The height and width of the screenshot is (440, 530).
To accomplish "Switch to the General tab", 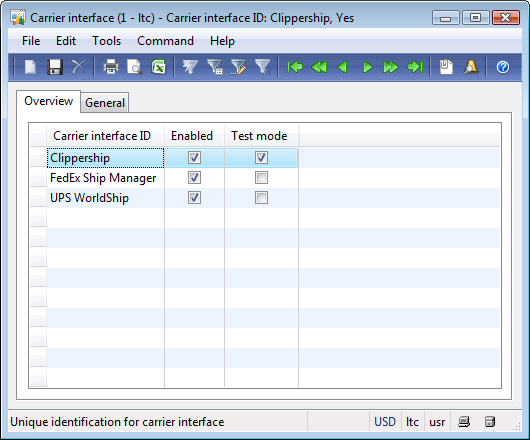I will pos(105,103).
